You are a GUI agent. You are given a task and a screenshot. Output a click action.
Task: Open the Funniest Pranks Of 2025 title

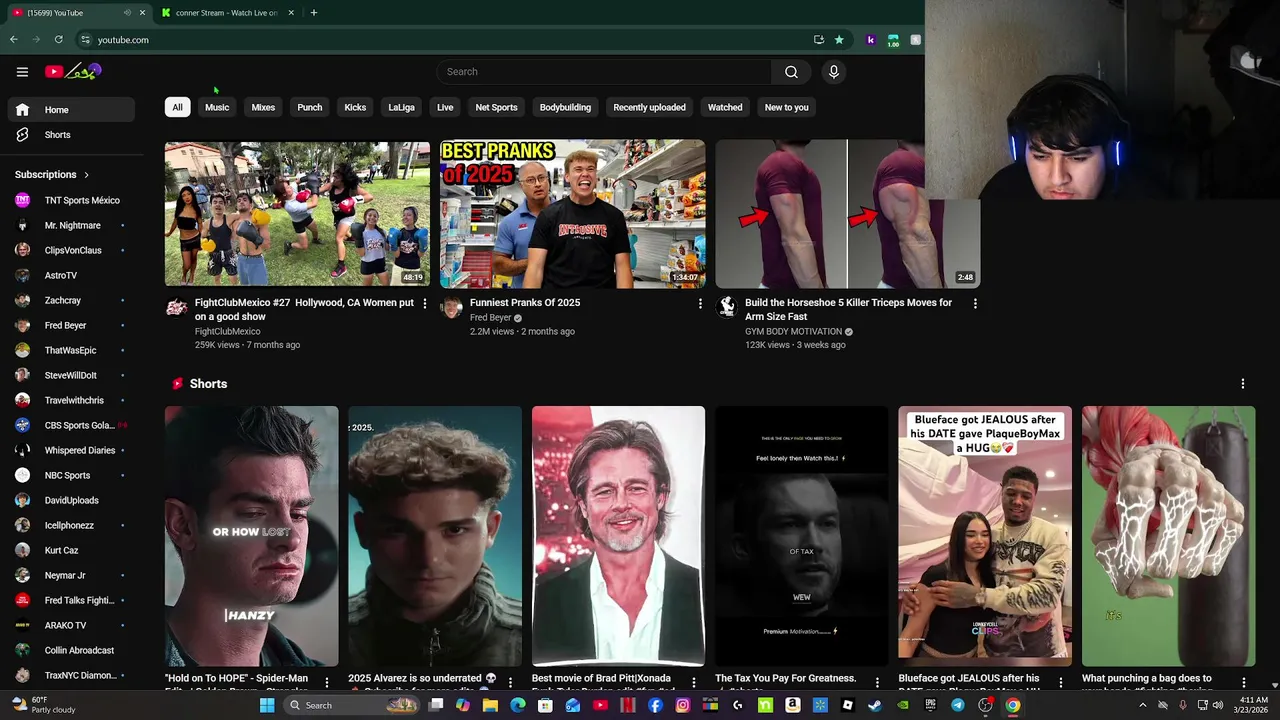click(x=525, y=303)
